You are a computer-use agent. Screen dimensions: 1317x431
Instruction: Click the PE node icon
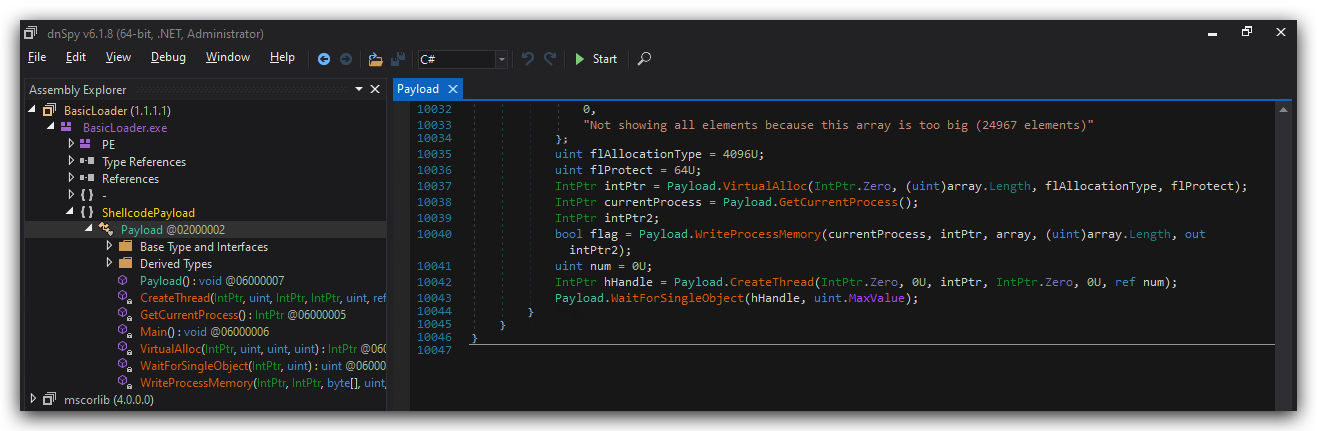85,144
